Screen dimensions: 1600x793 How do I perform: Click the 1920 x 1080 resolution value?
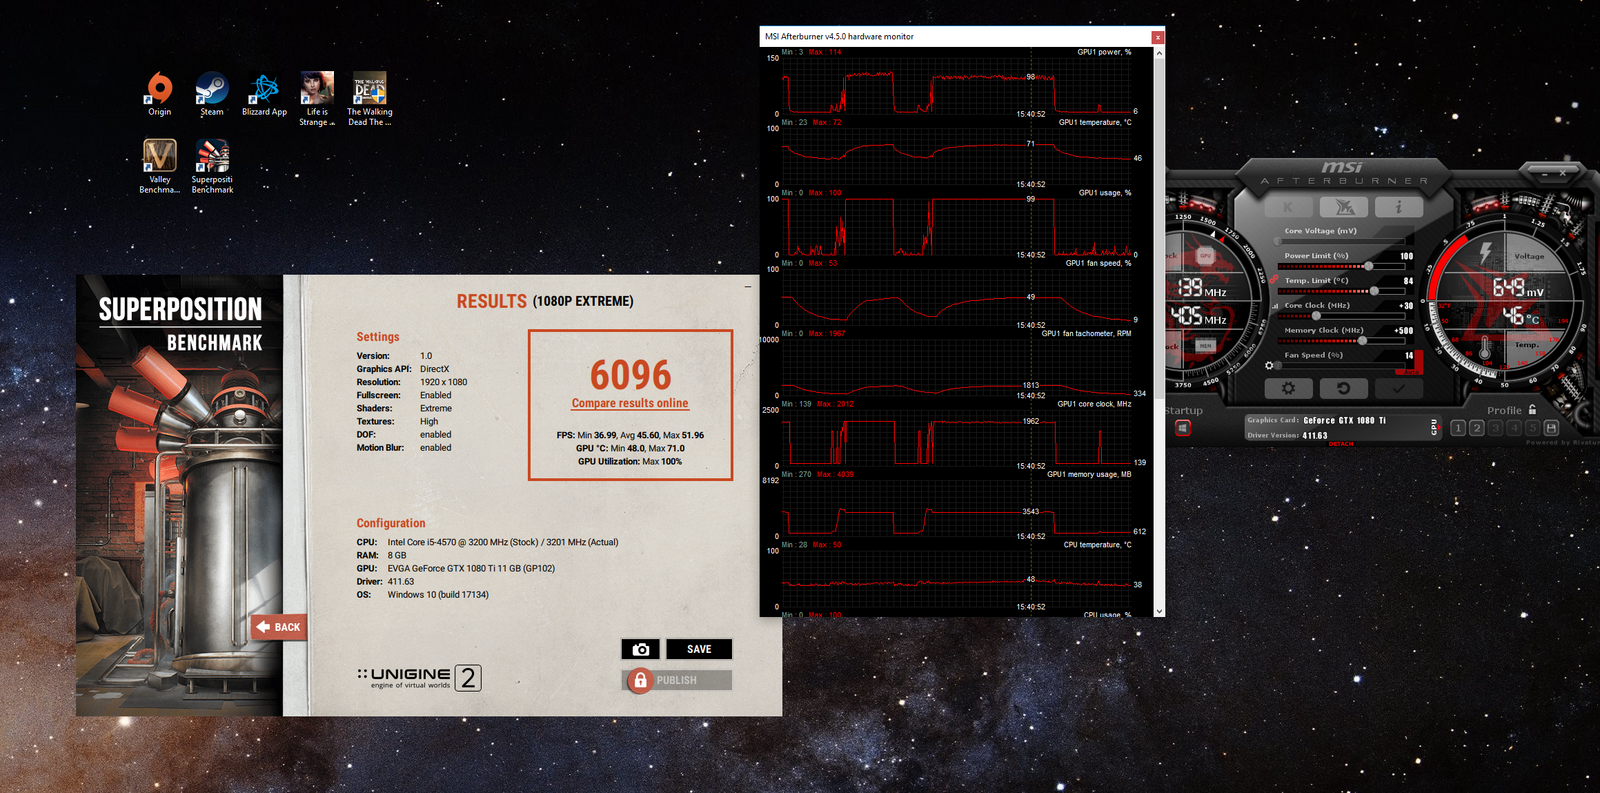[444, 382]
